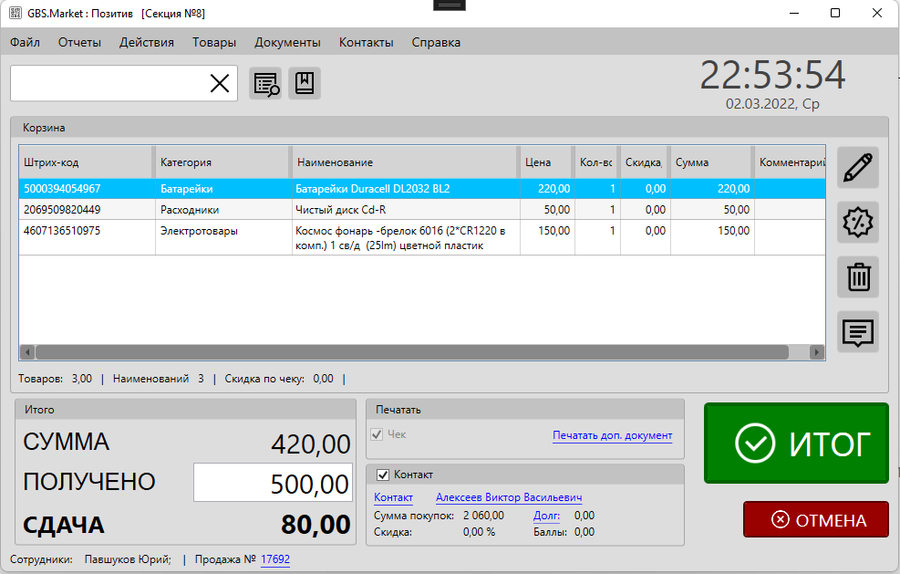This screenshot has width=900, height=574.
Task: Add a comment using speech bubble icon
Action: [x=858, y=332]
